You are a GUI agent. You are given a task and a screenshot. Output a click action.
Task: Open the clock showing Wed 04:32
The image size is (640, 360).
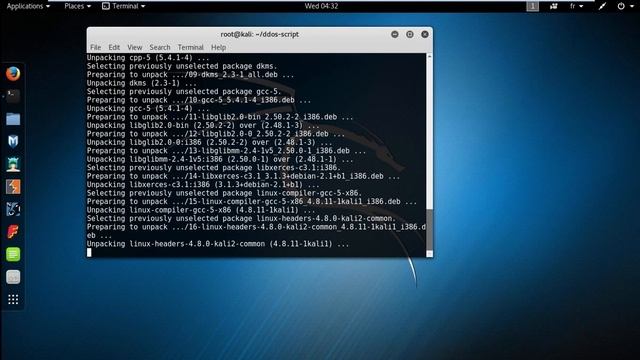(x=321, y=6)
